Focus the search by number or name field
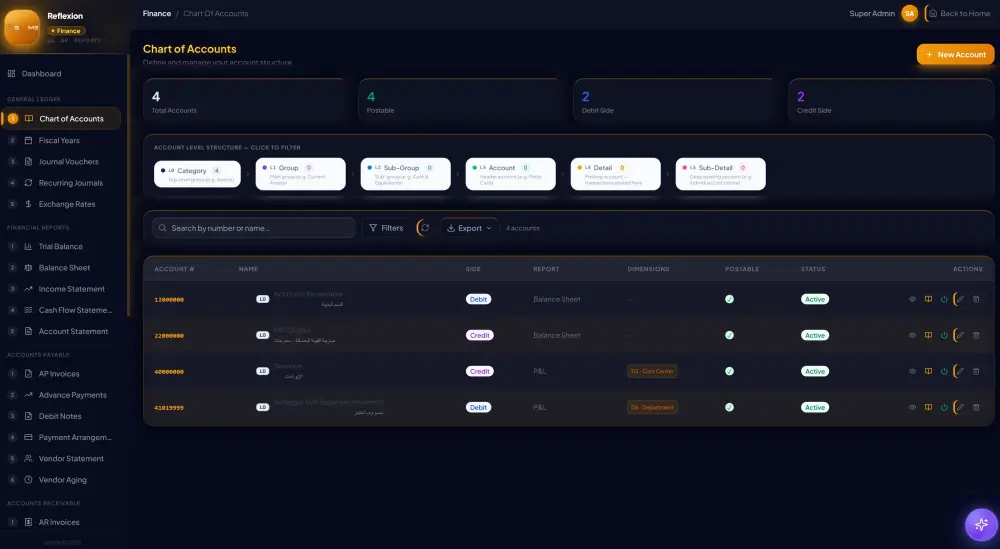This screenshot has height=549, width=1000. click(254, 228)
